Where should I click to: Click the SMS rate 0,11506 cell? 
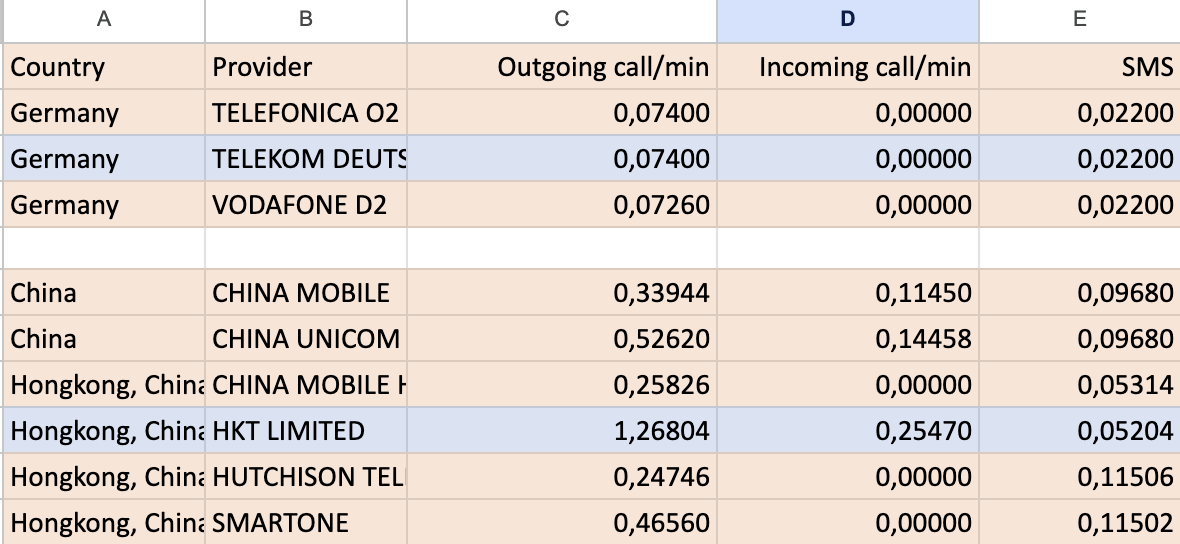[1079, 476]
